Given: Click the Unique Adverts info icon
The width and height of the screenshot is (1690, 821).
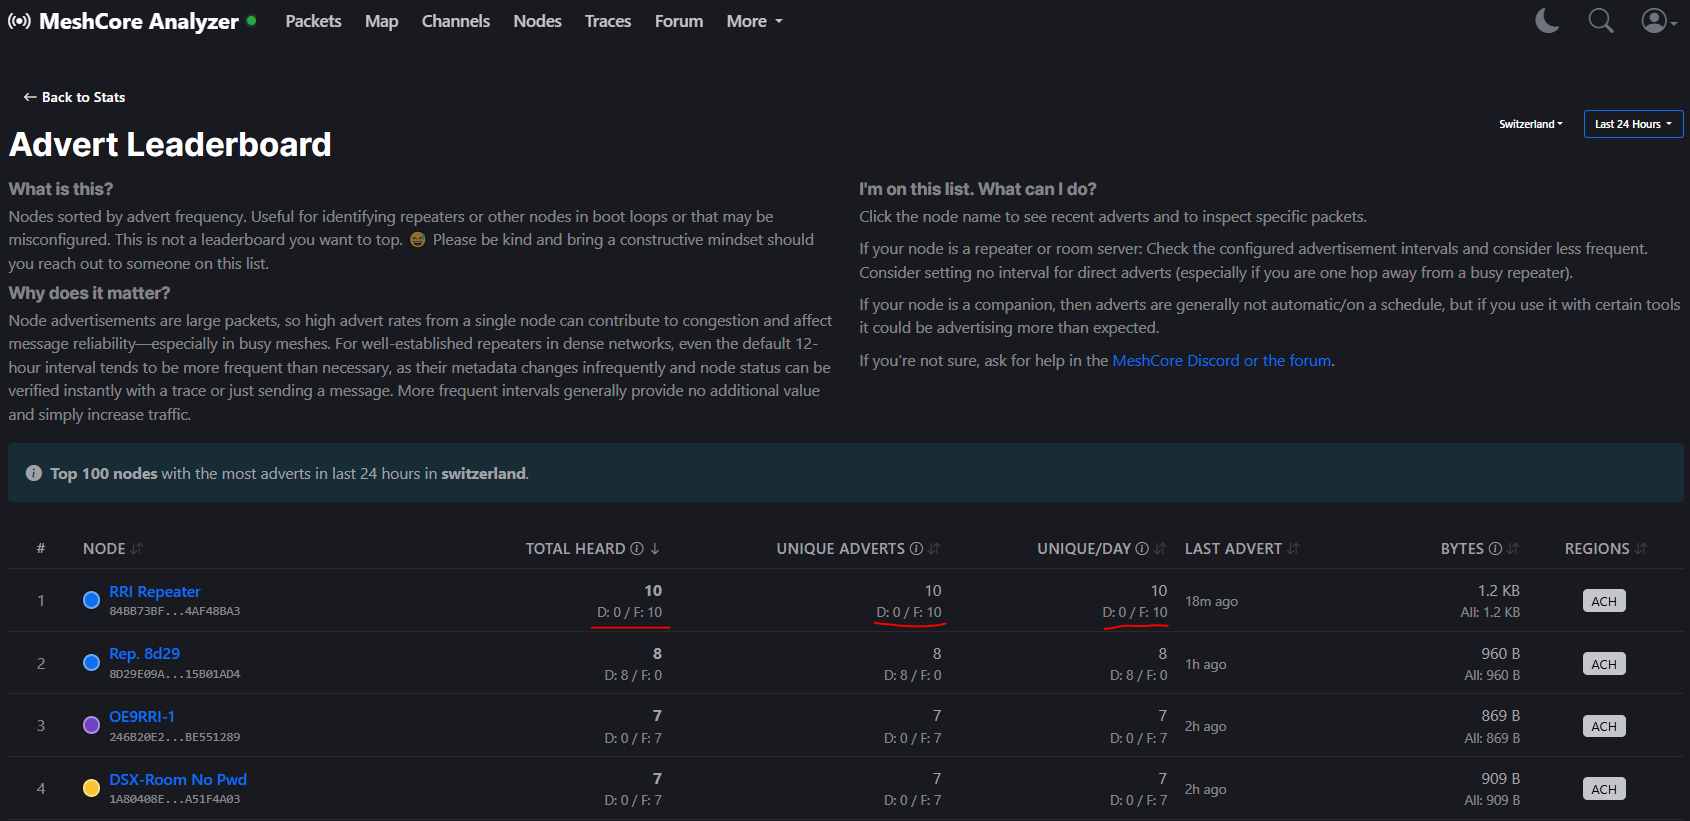Looking at the screenshot, I should (915, 549).
